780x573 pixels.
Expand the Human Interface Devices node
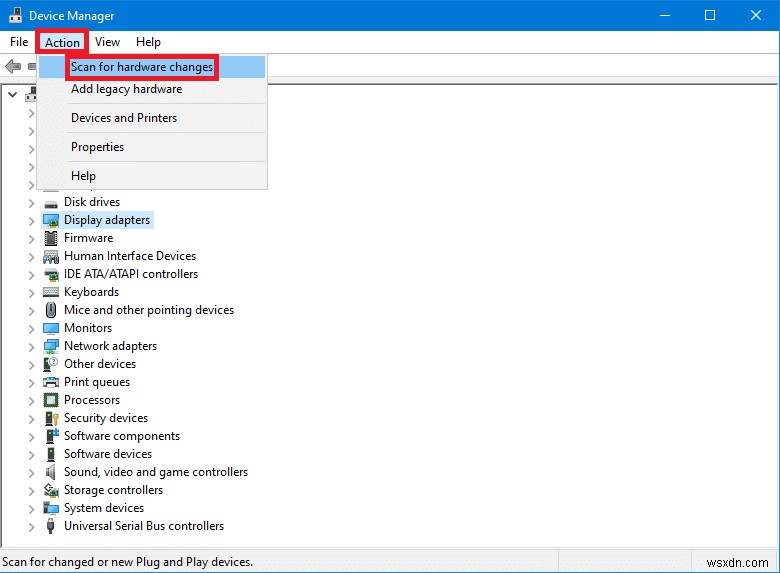click(x=31, y=257)
